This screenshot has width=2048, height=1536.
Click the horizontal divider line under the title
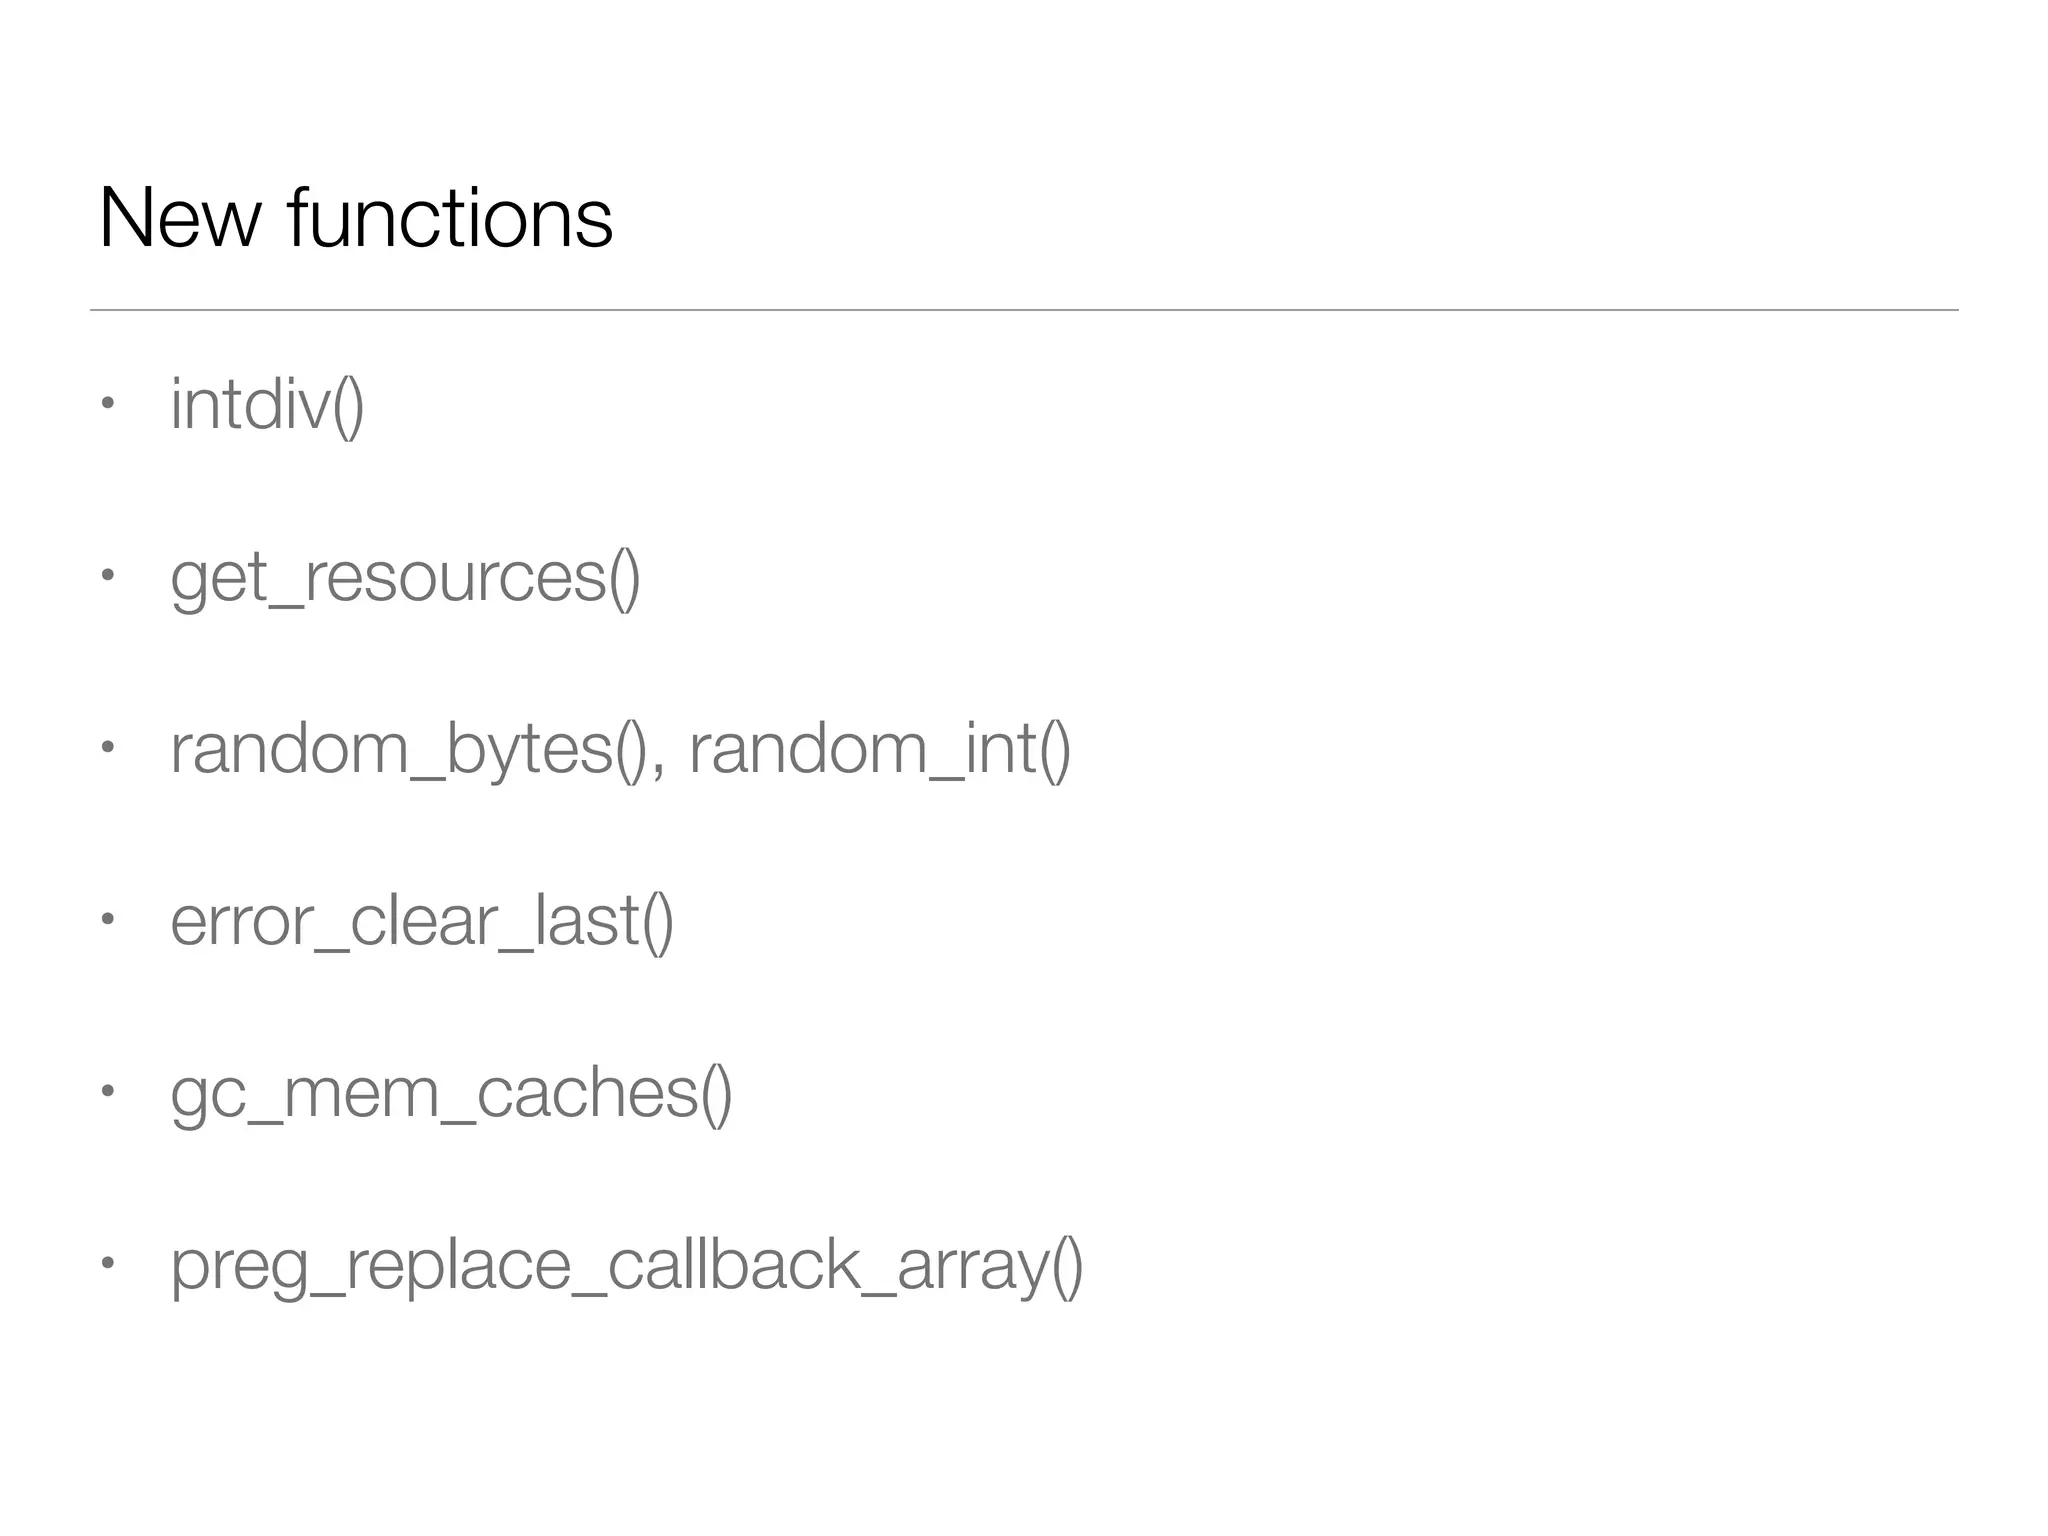point(1024,310)
